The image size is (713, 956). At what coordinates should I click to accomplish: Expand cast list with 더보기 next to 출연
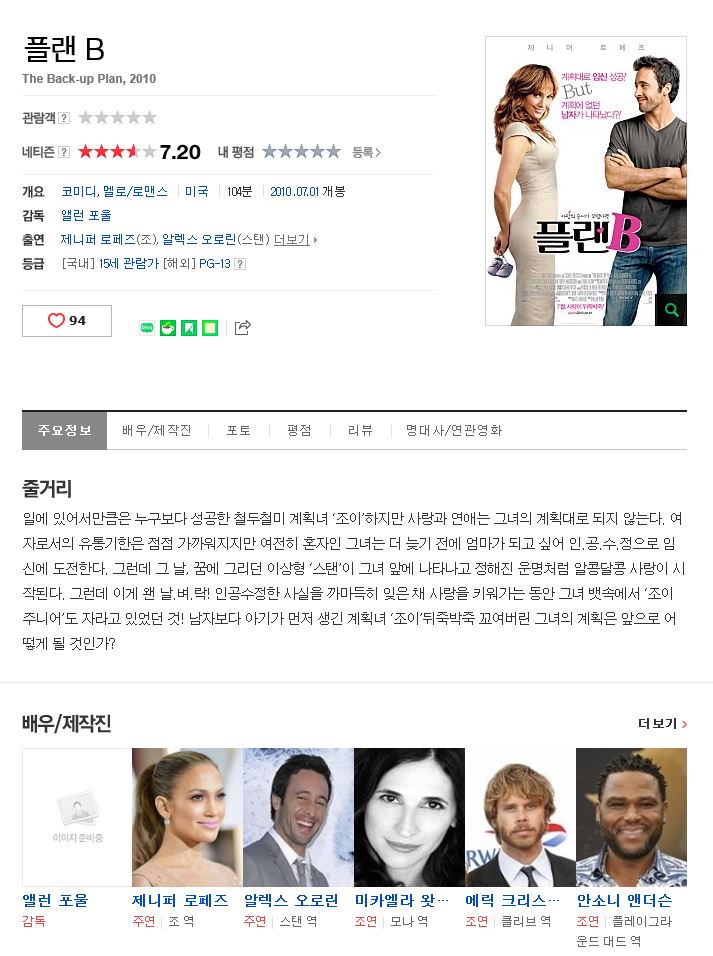[x=295, y=240]
